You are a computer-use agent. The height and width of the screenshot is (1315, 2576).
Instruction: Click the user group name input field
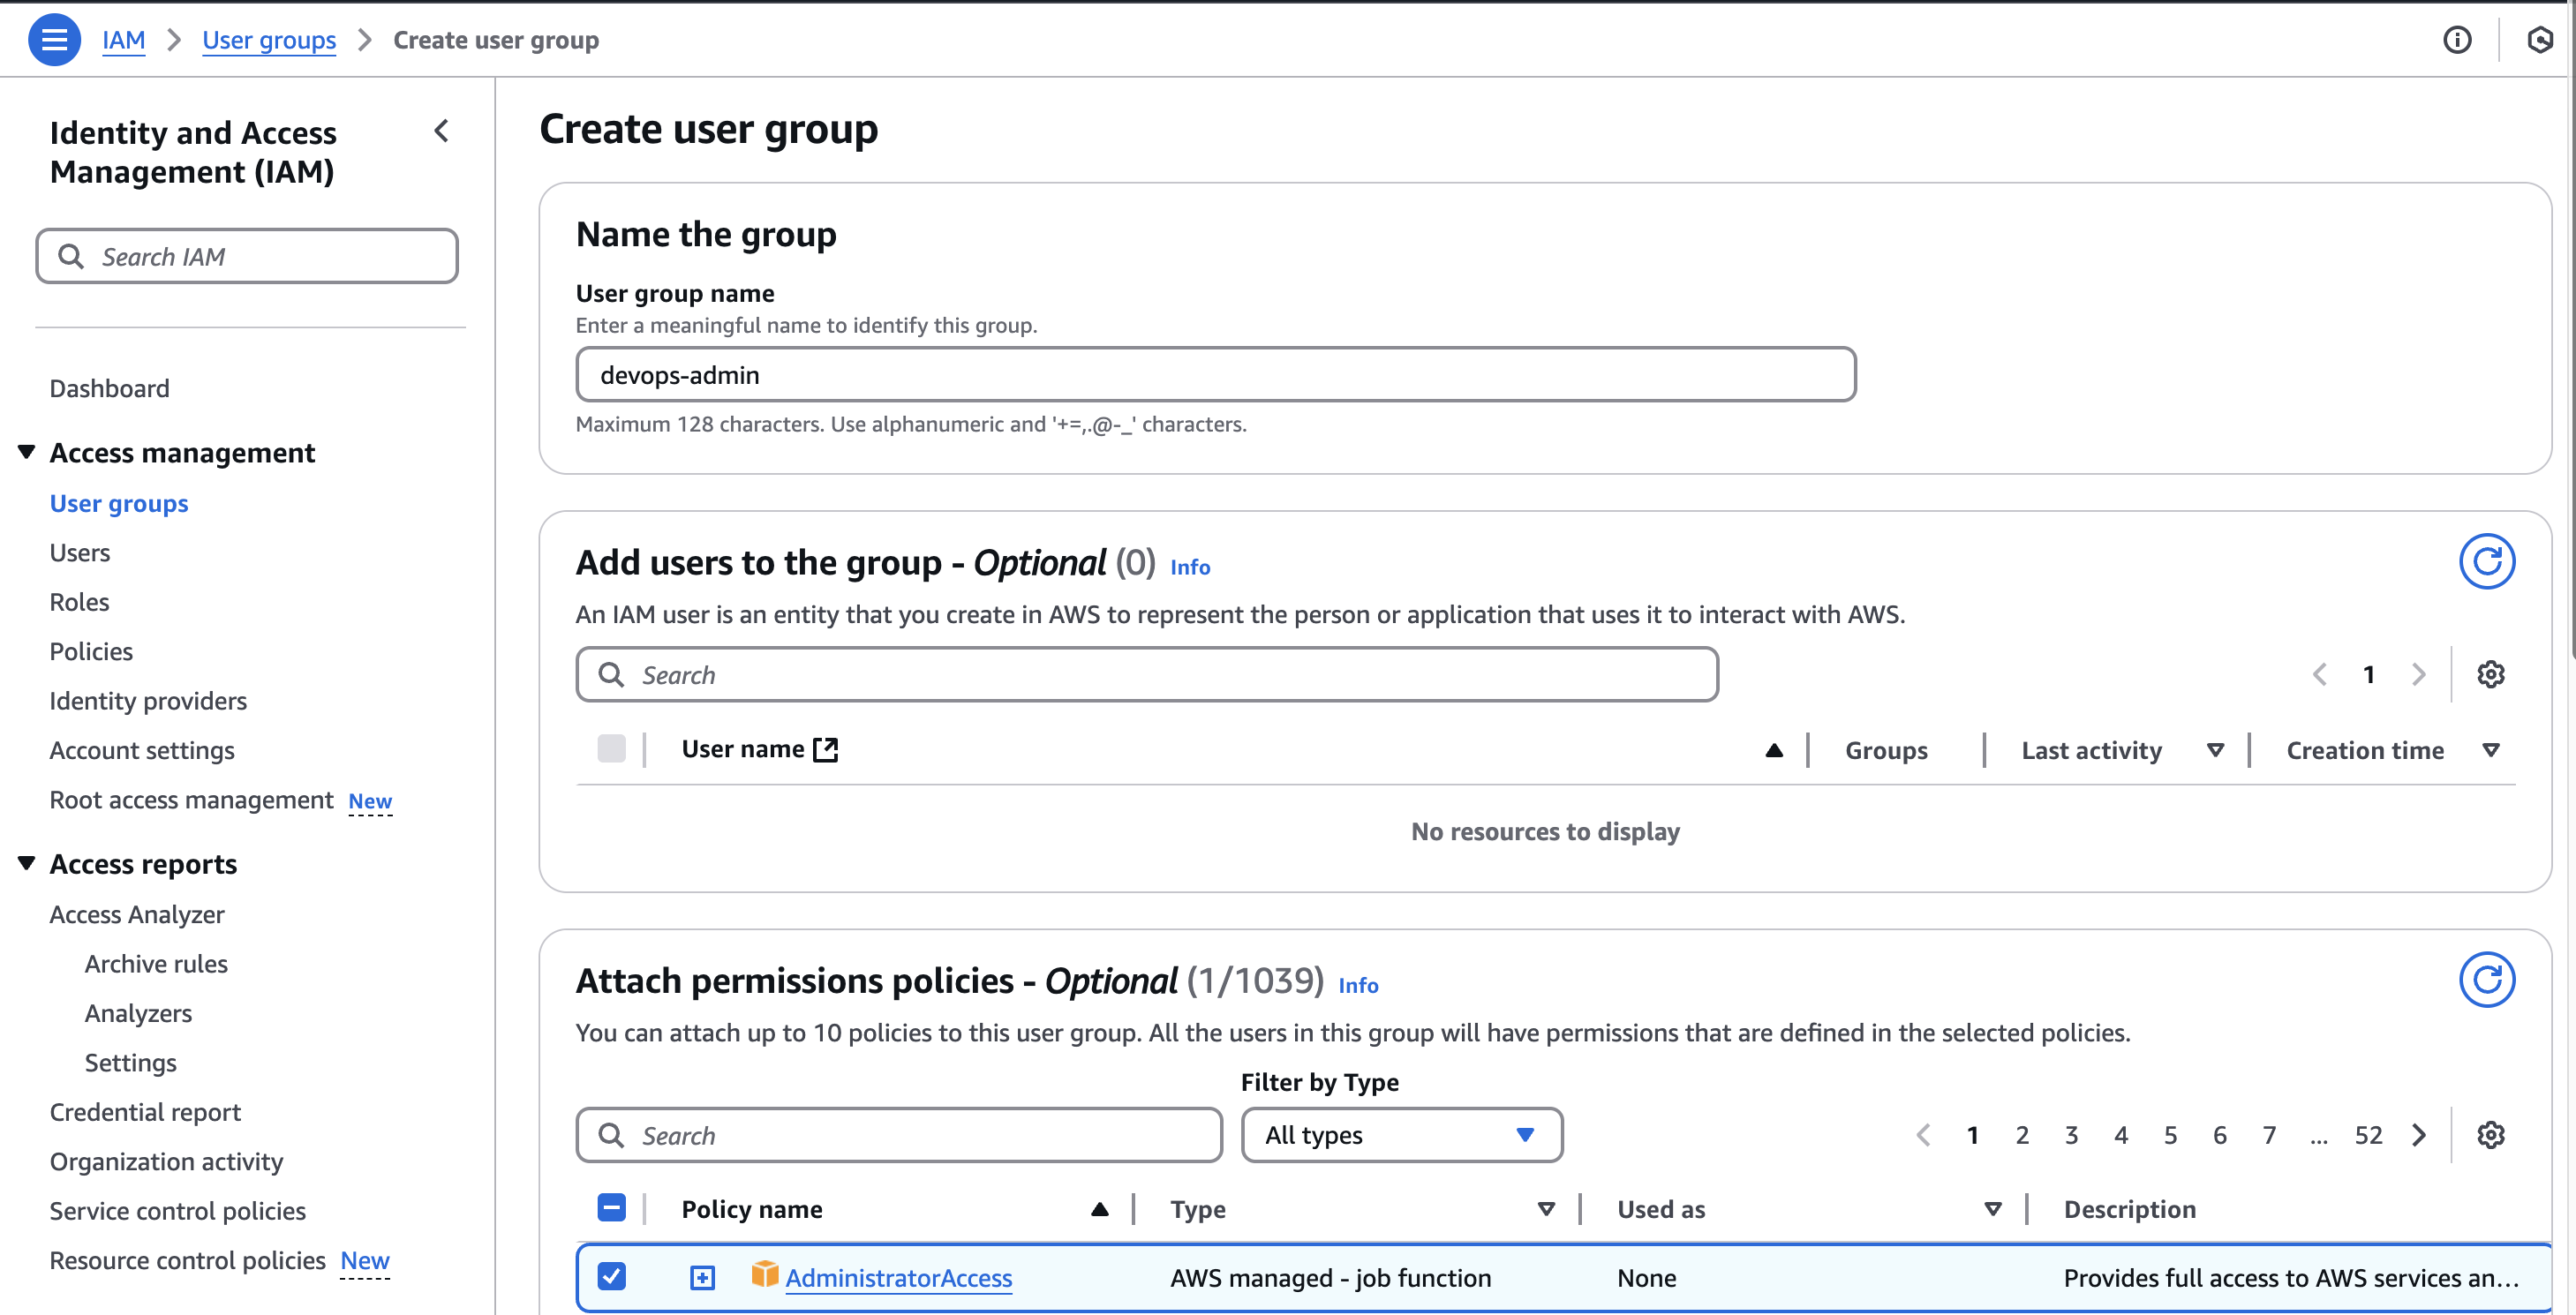click(1215, 375)
